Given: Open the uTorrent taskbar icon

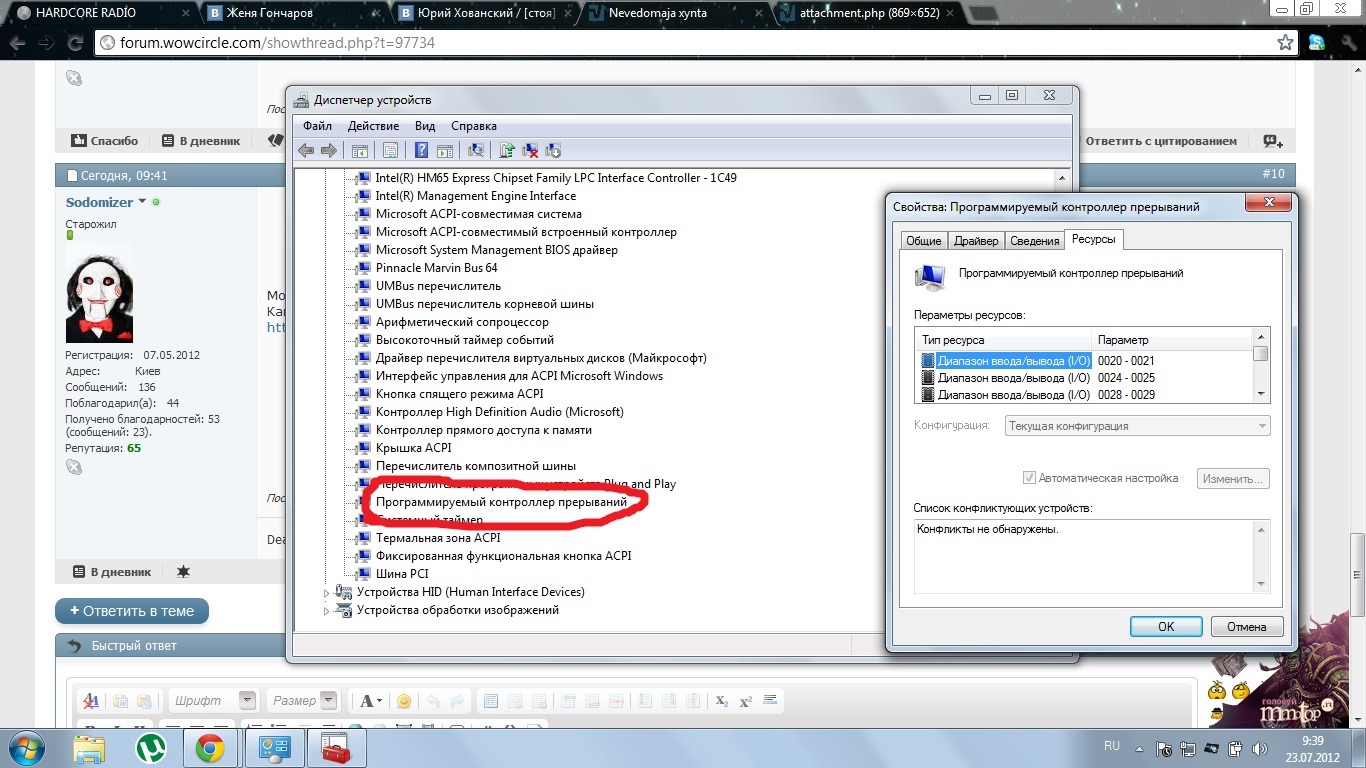Looking at the screenshot, I should pos(150,747).
